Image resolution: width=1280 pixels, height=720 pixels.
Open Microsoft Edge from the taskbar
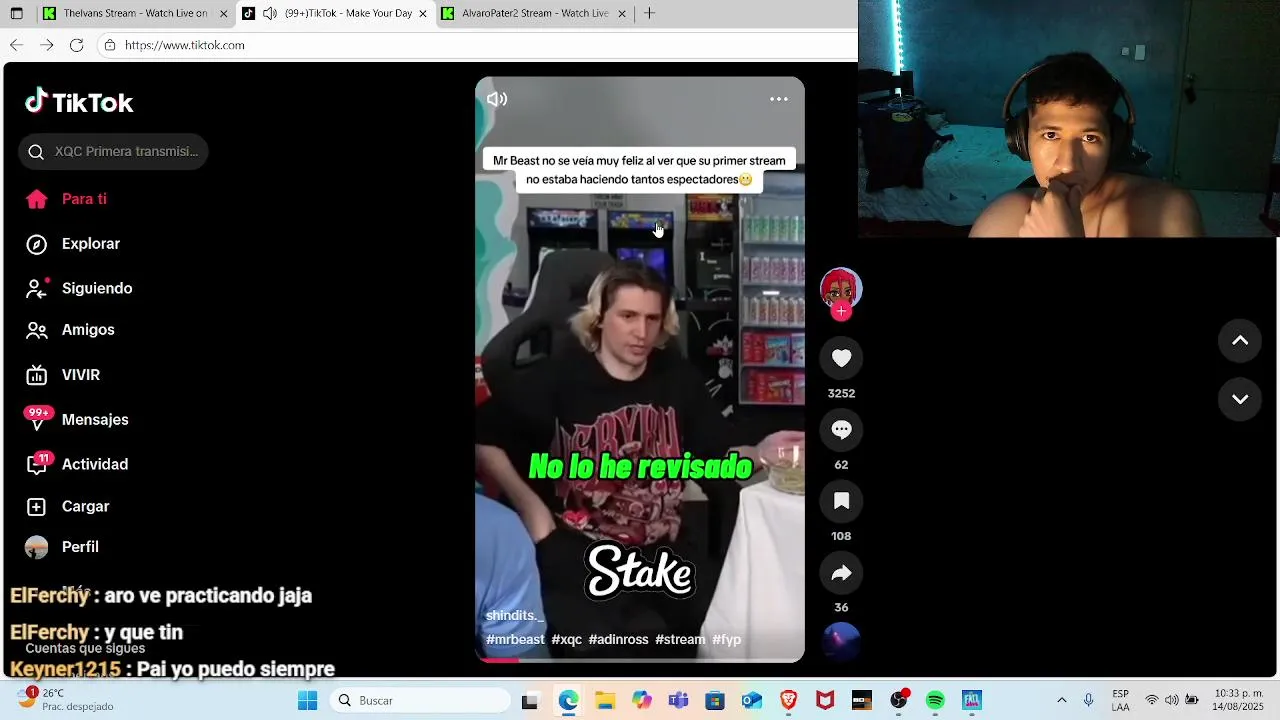568,700
